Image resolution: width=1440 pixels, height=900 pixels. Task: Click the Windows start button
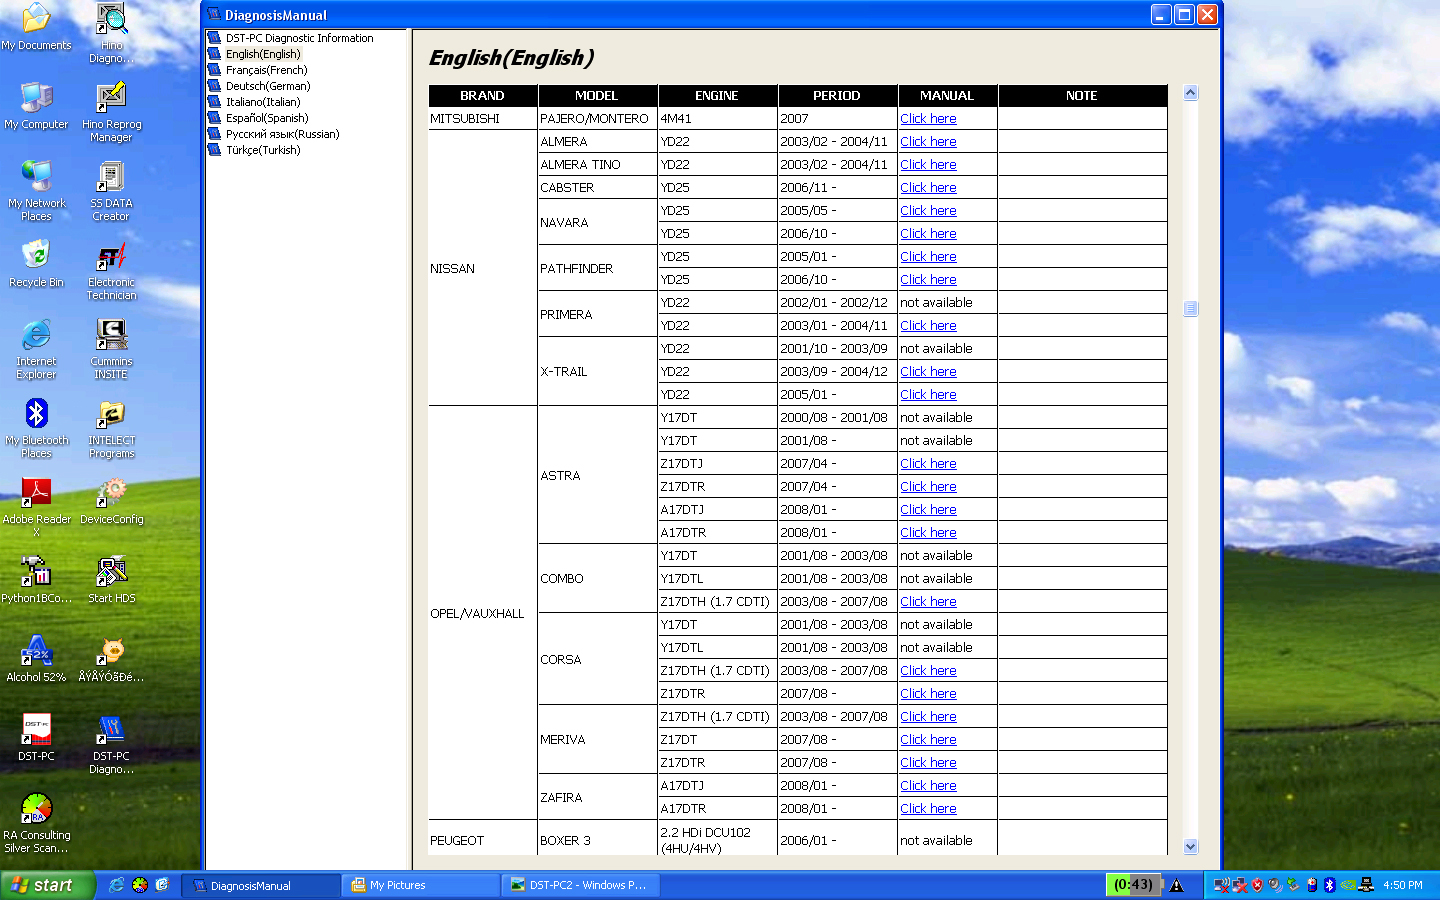tap(47, 885)
